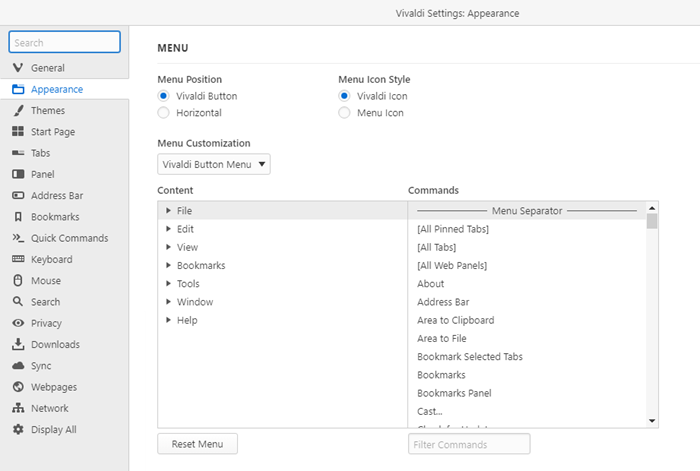Click the Commands list scroll up arrow
This screenshot has height=471, width=700.
(x=652, y=208)
